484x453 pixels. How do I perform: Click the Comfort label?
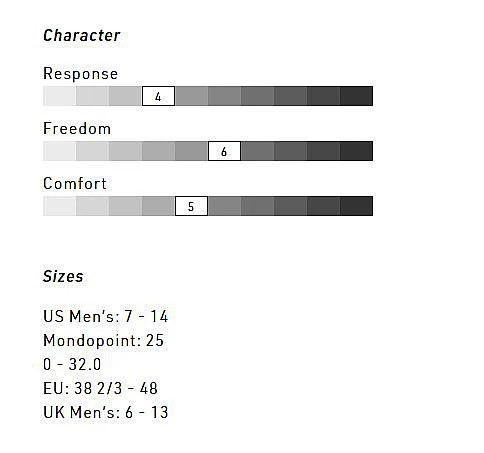pyautogui.click(x=75, y=183)
